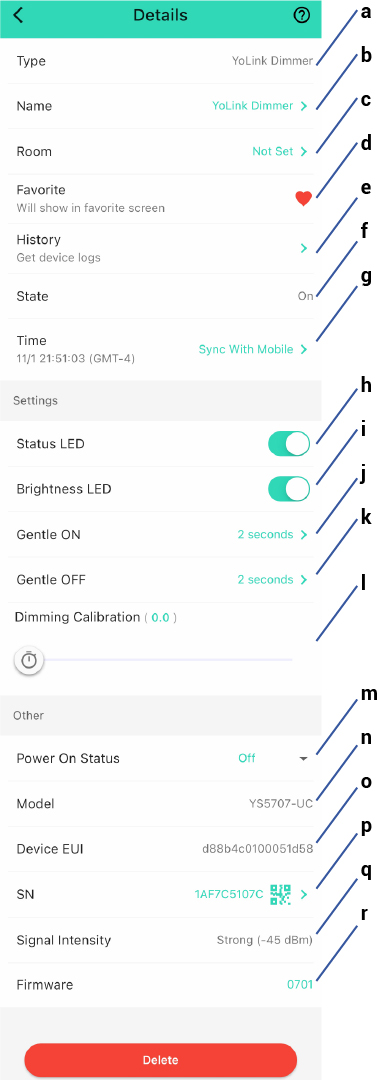
Task: Tap the QR code icon beside SN
Action: click(x=280, y=894)
